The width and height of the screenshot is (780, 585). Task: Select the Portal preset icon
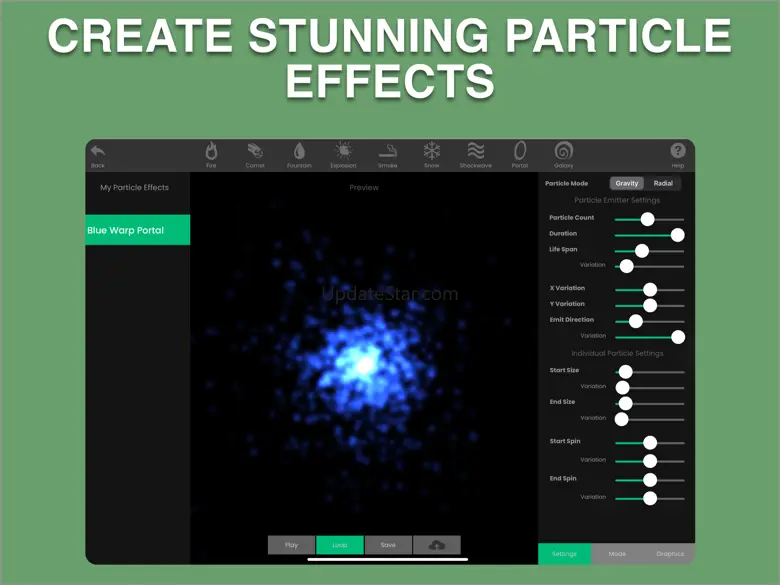coord(520,151)
